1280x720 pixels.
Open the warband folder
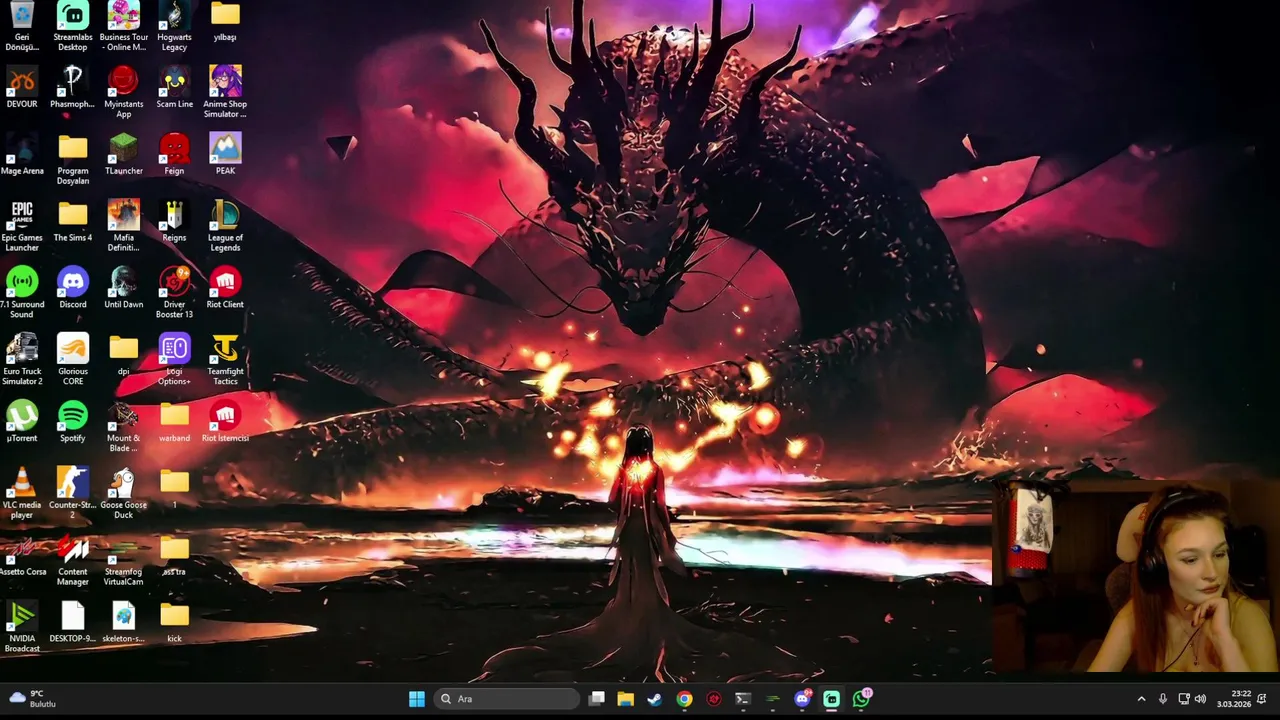(174, 422)
